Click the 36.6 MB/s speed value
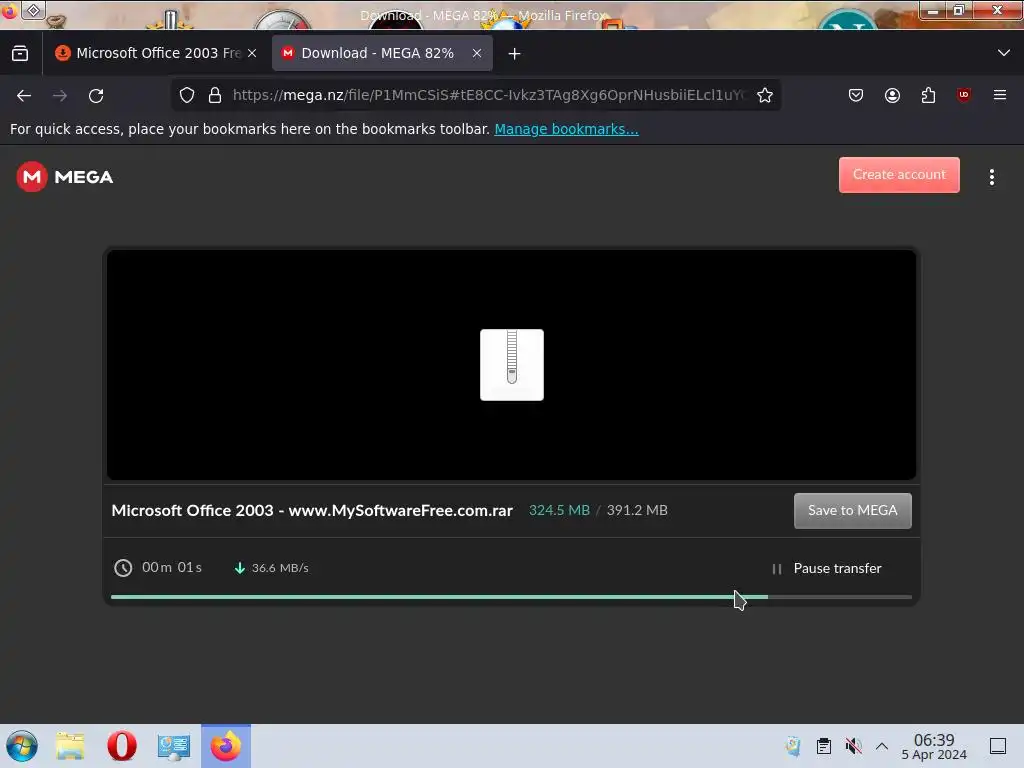1024x768 pixels. (x=280, y=568)
